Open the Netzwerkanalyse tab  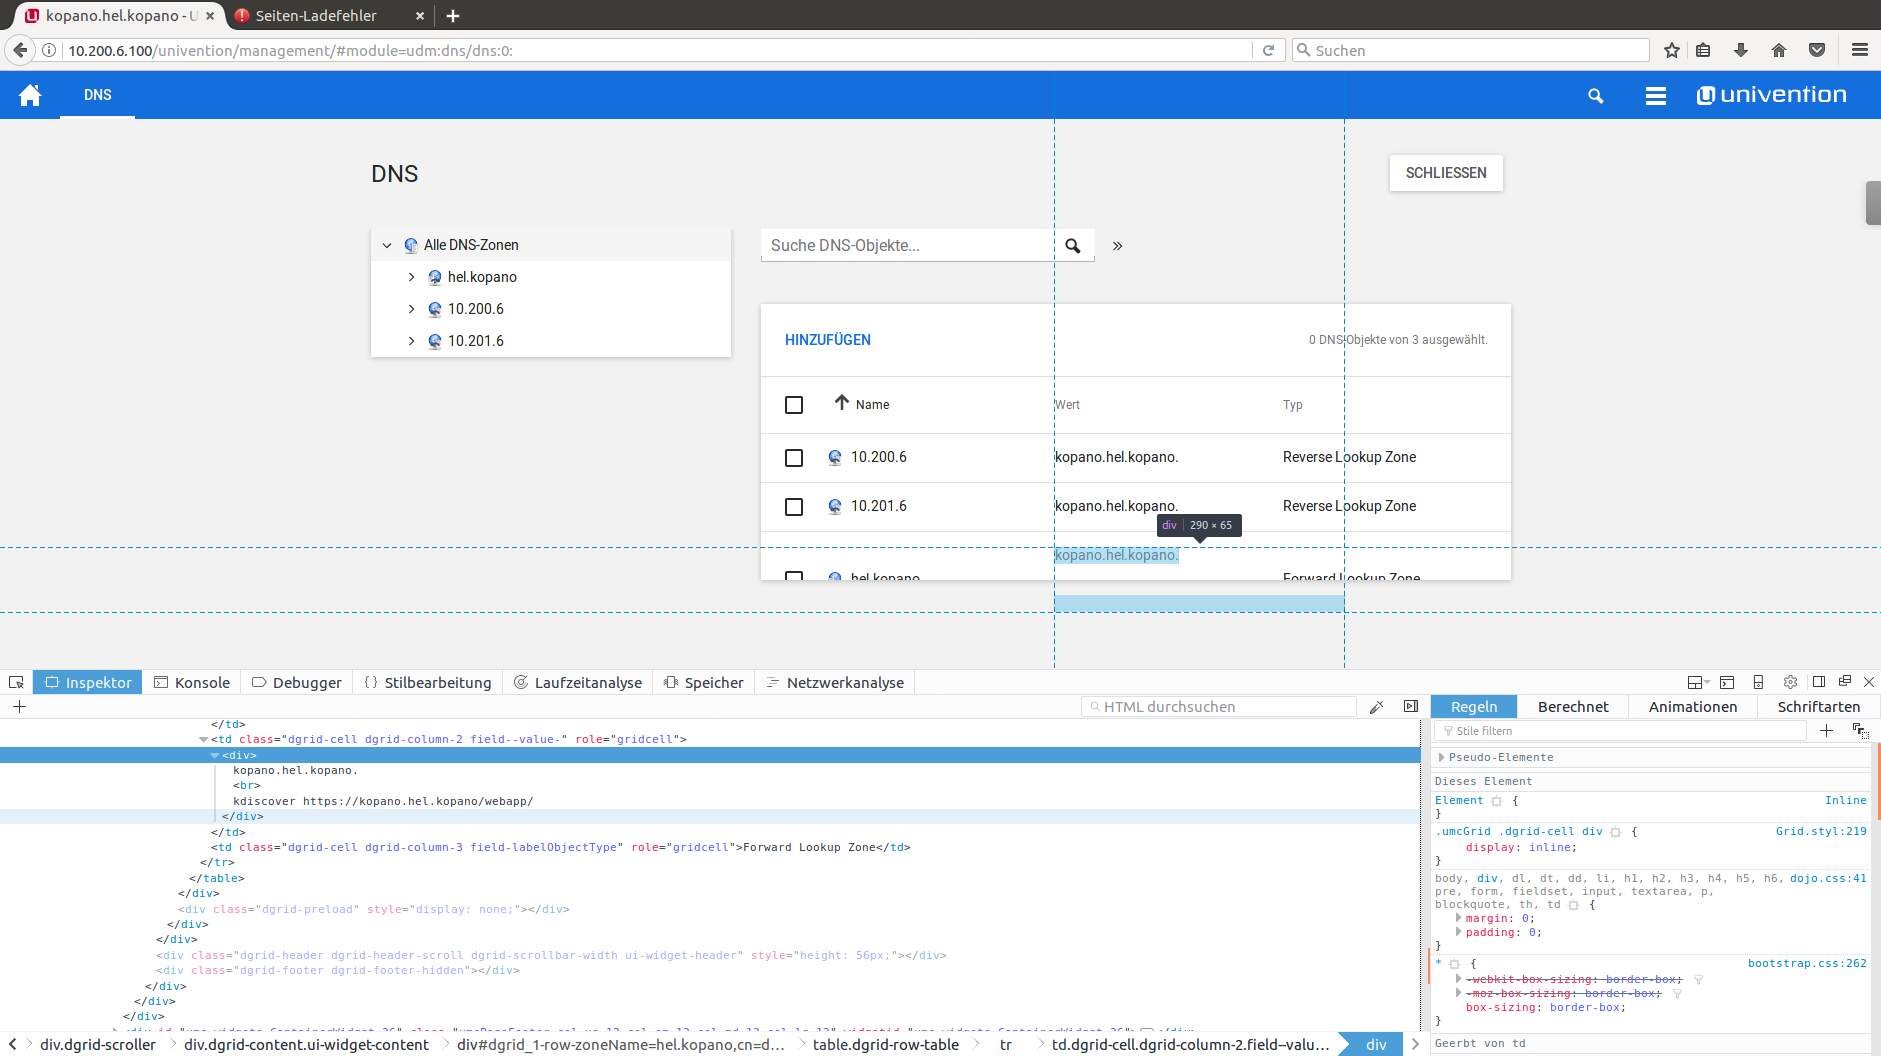pyautogui.click(x=835, y=682)
